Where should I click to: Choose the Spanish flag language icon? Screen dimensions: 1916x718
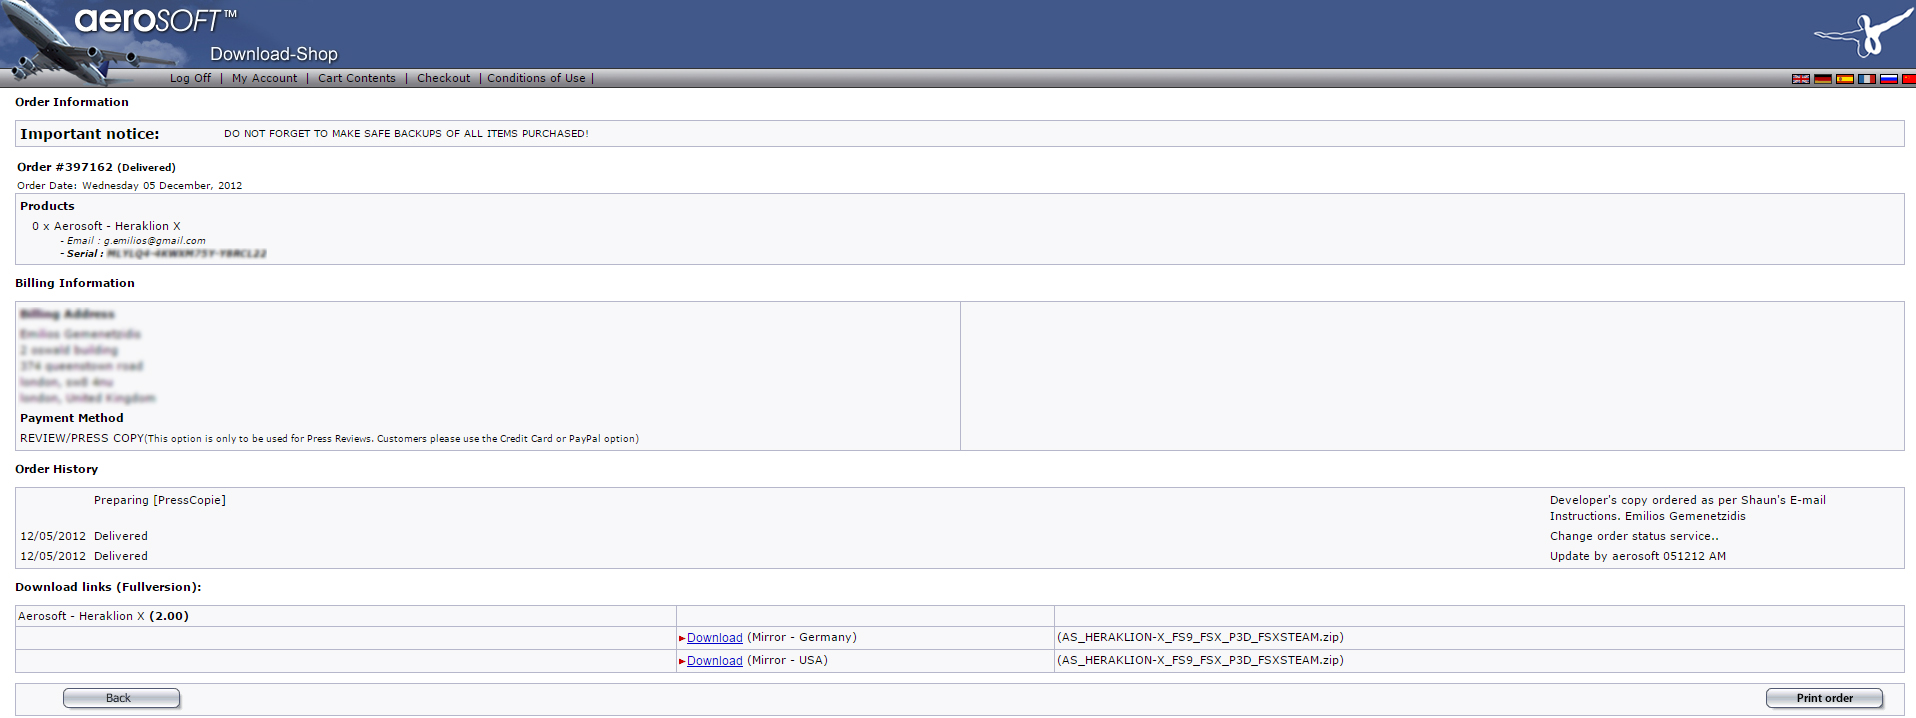click(x=1844, y=79)
